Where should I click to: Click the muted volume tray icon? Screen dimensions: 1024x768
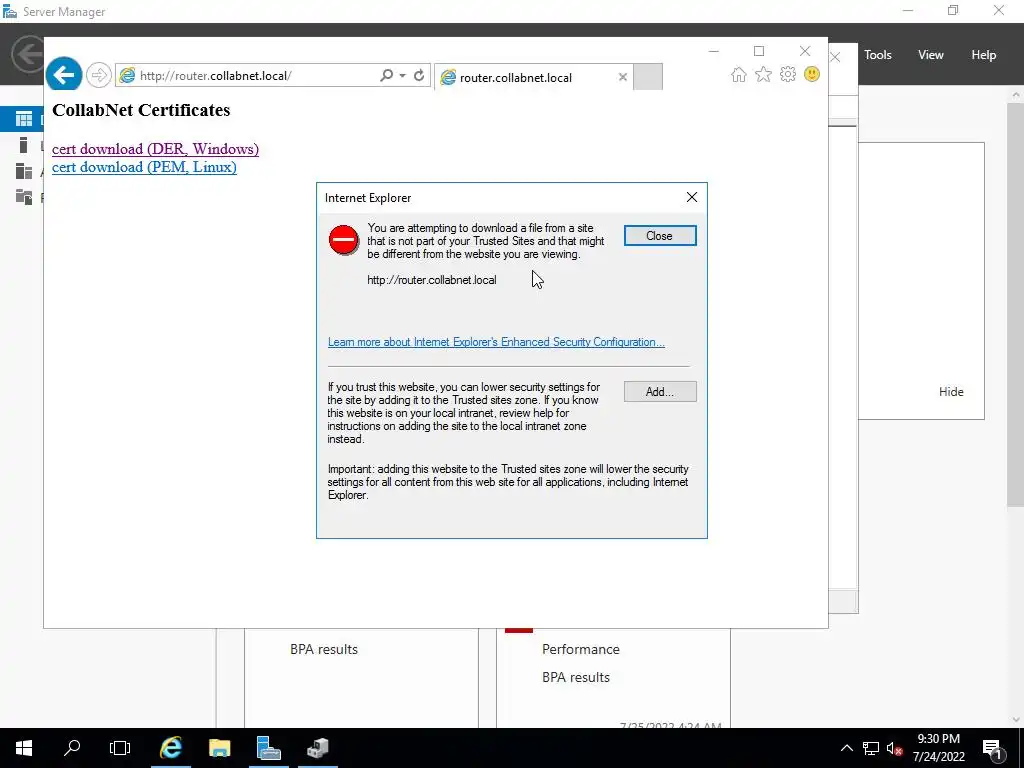coord(895,748)
